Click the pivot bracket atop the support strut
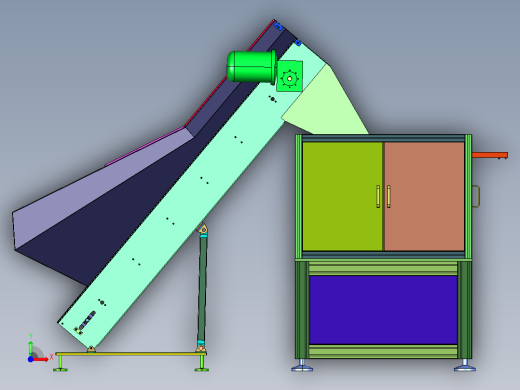The width and height of the screenshot is (520, 390). pyautogui.click(x=203, y=229)
